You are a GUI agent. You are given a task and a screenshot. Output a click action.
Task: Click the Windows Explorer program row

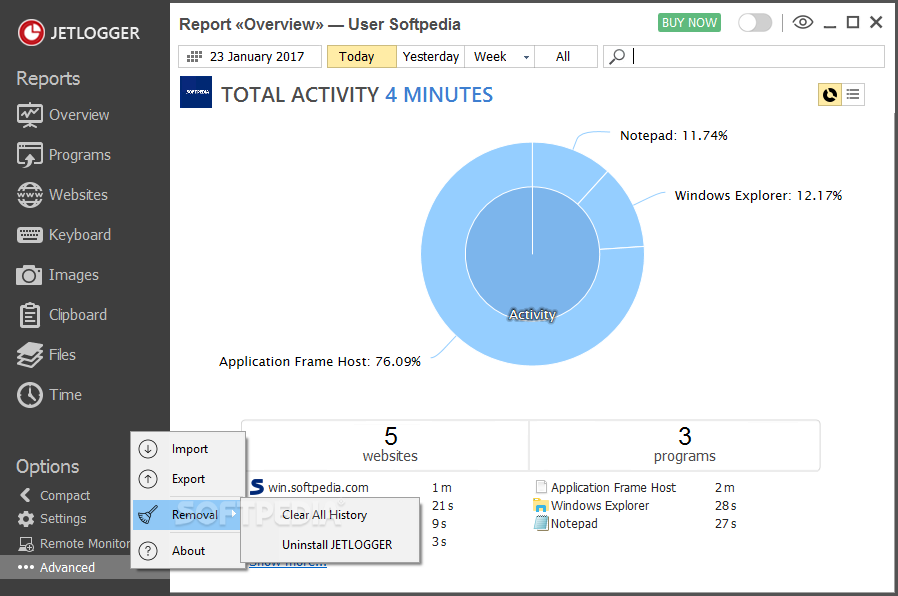click(x=635, y=506)
